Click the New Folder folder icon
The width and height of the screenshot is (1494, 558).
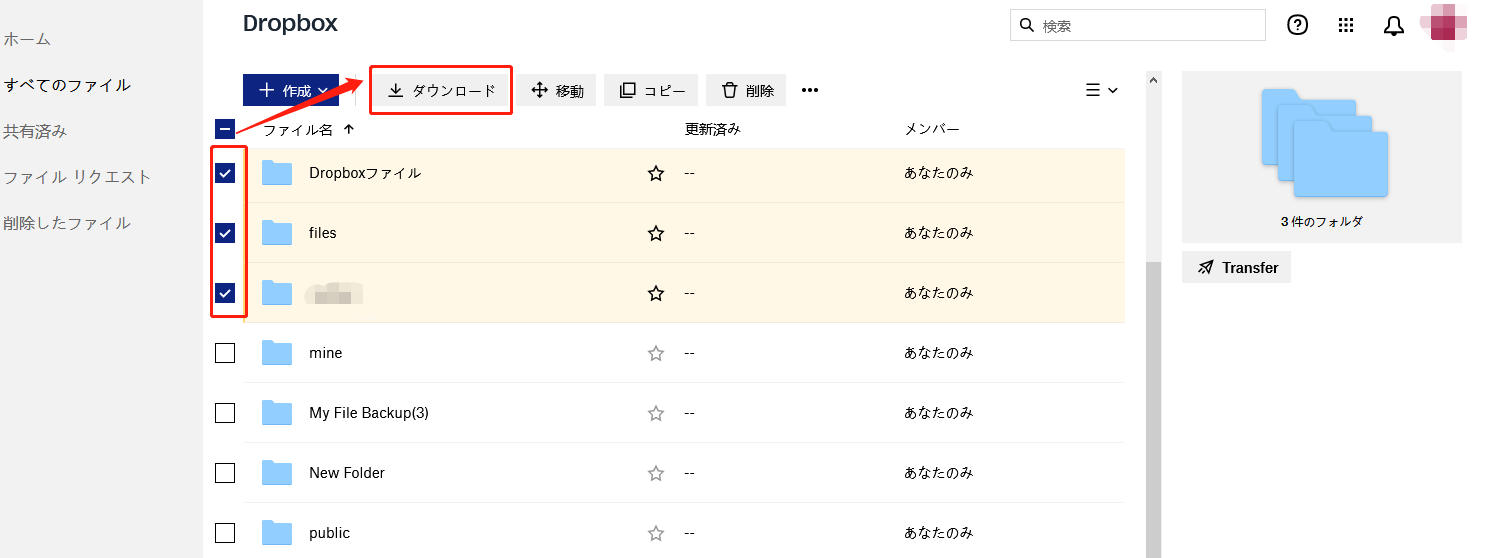(x=277, y=473)
